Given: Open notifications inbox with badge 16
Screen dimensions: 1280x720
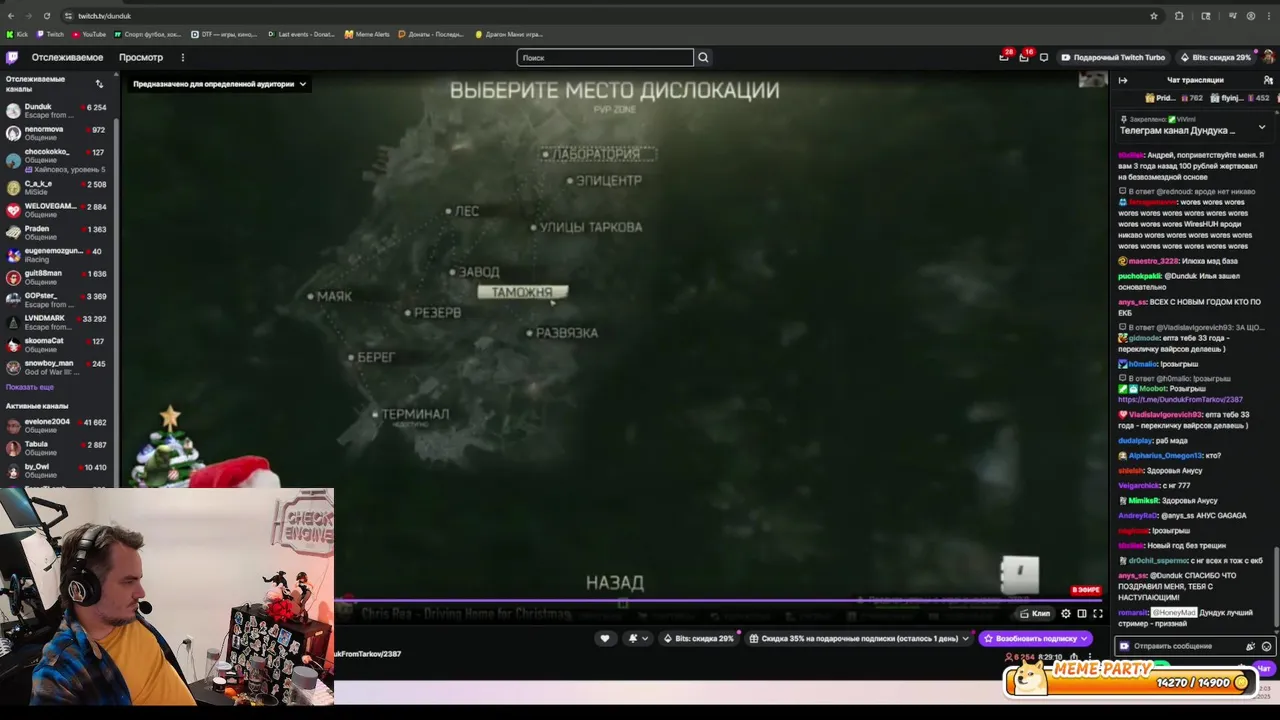Looking at the screenshot, I should tap(1024, 57).
